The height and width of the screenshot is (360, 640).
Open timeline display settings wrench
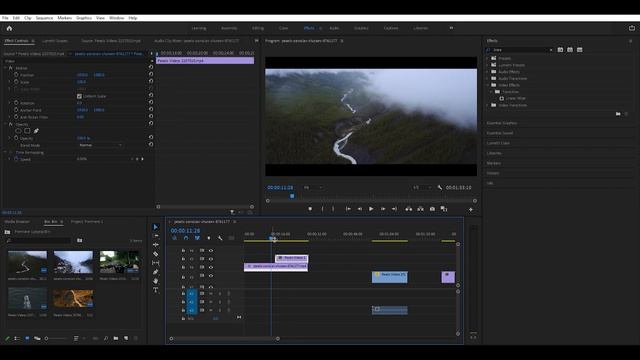pyautogui.click(x=220, y=238)
